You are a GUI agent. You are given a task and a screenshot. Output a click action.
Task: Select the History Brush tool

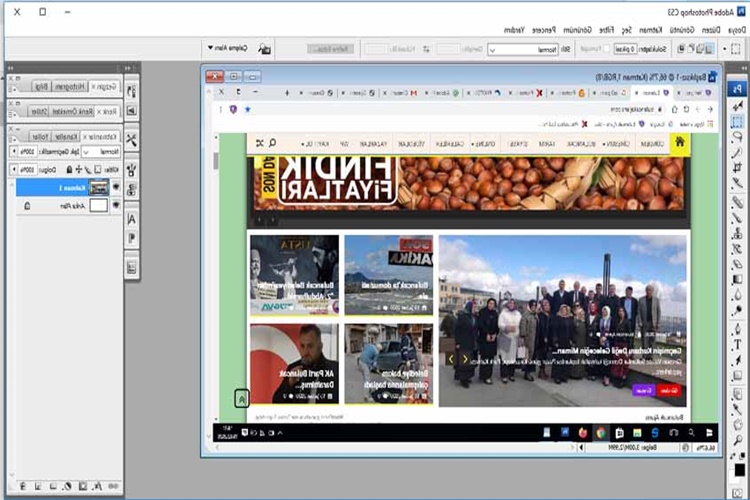pos(737,249)
